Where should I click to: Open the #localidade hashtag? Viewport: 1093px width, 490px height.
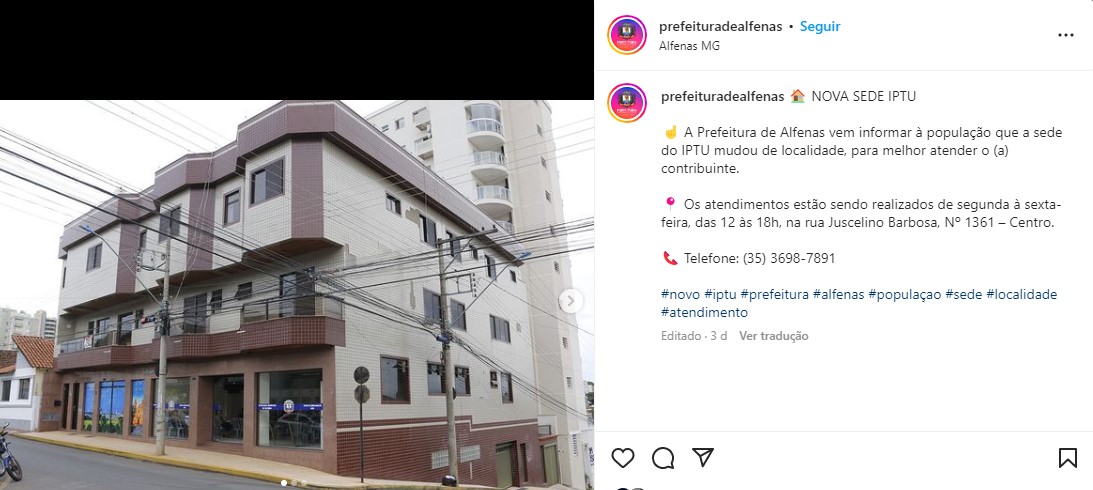(1021, 294)
